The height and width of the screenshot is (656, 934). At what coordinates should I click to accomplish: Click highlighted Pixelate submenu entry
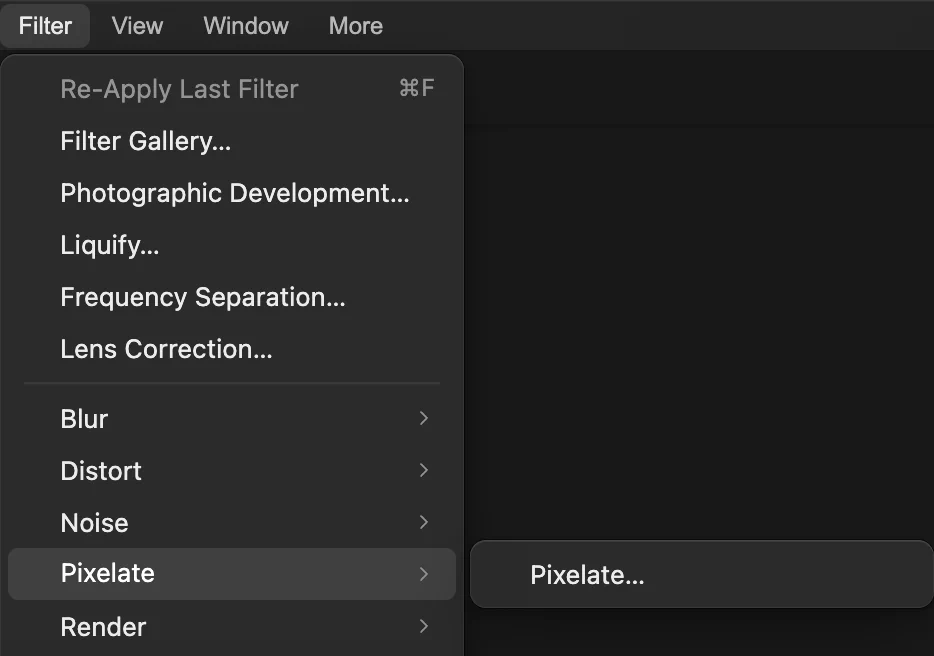click(x=232, y=574)
